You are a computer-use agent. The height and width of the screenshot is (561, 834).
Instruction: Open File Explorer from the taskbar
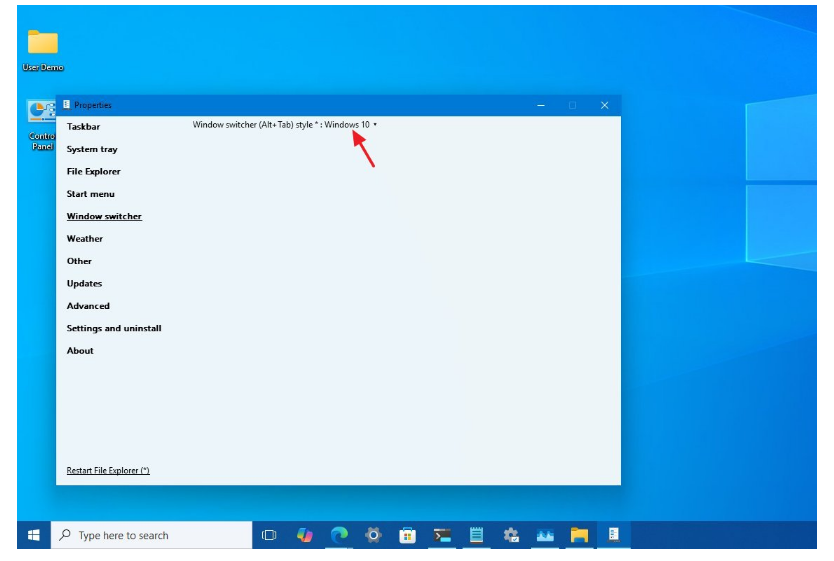click(x=579, y=535)
